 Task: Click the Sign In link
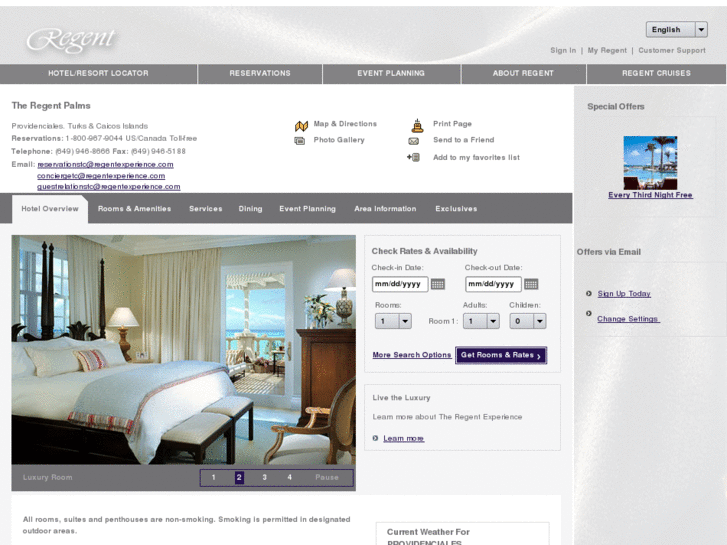(x=563, y=50)
